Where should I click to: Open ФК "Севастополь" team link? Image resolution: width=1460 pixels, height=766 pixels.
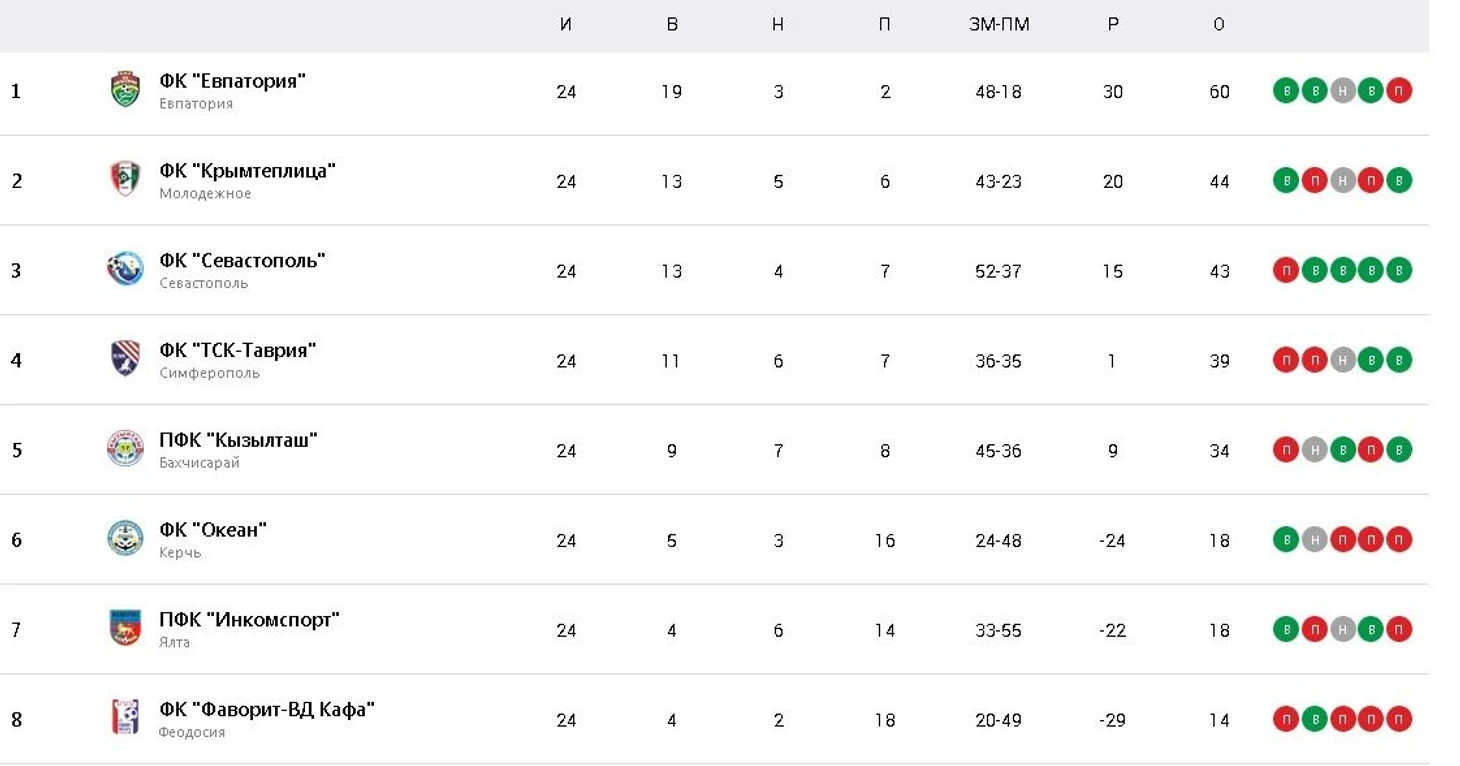click(242, 261)
